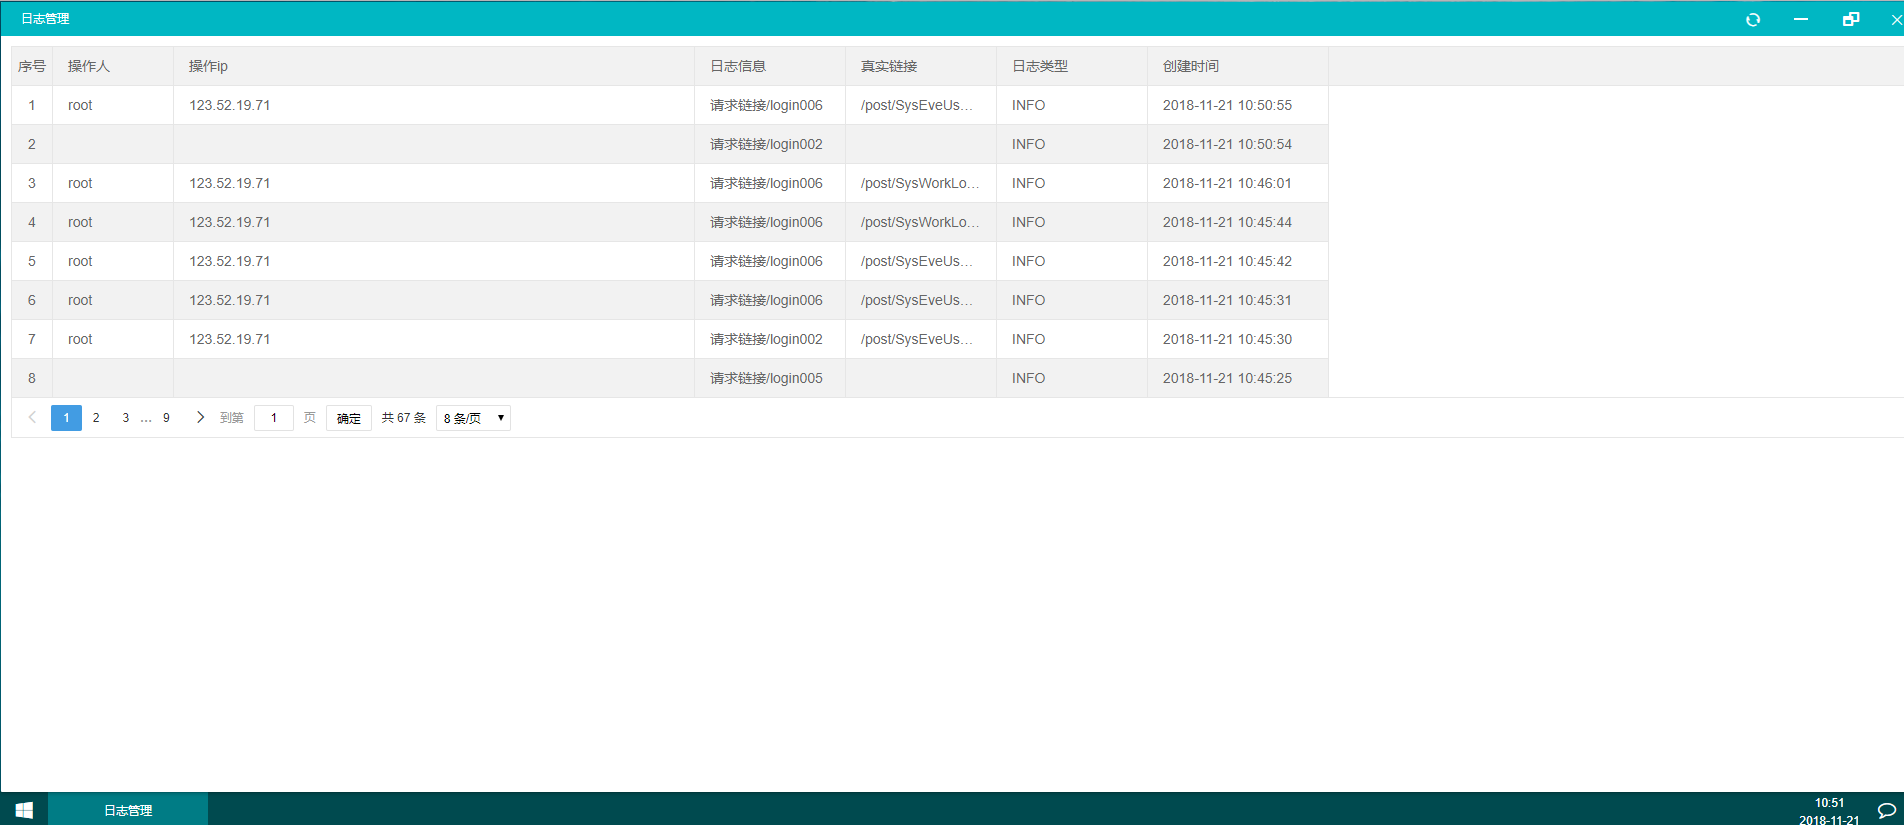
Task: Go to previous page arrow in pagination
Action: click(32, 417)
